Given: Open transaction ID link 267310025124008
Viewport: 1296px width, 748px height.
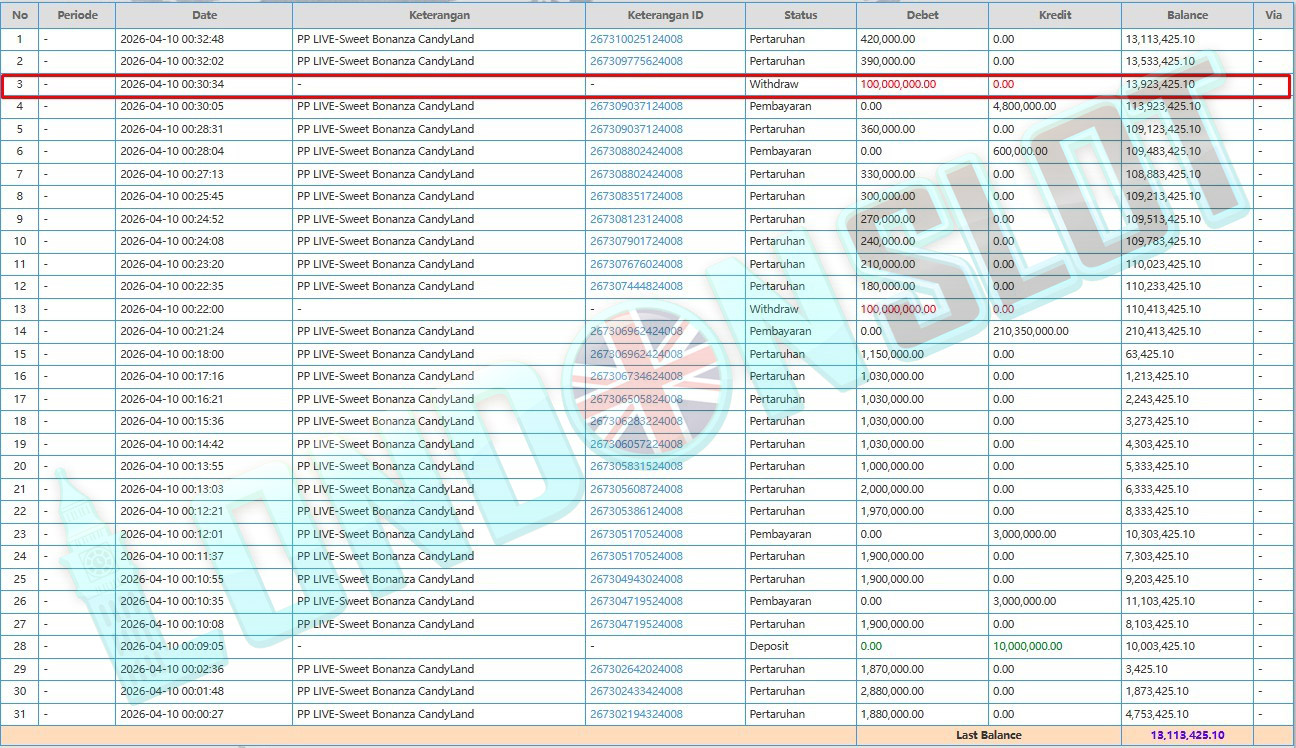Looking at the screenshot, I should point(636,39).
